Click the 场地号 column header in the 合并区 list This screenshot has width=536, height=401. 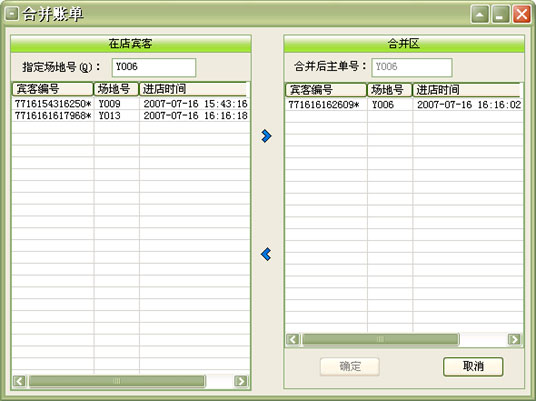click(390, 90)
